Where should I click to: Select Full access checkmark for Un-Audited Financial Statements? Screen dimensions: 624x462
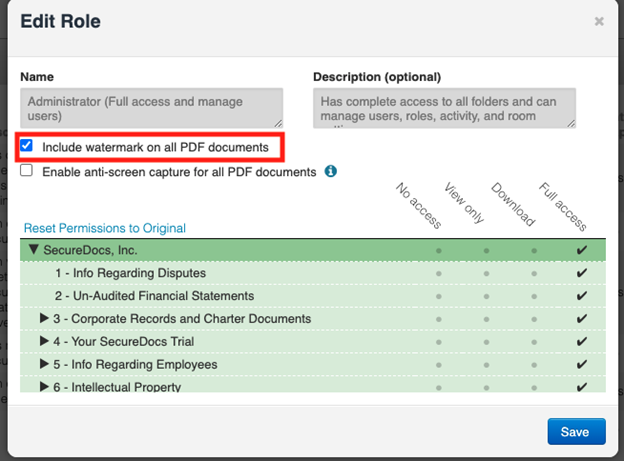pyautogui.click(x=581, y=296)
